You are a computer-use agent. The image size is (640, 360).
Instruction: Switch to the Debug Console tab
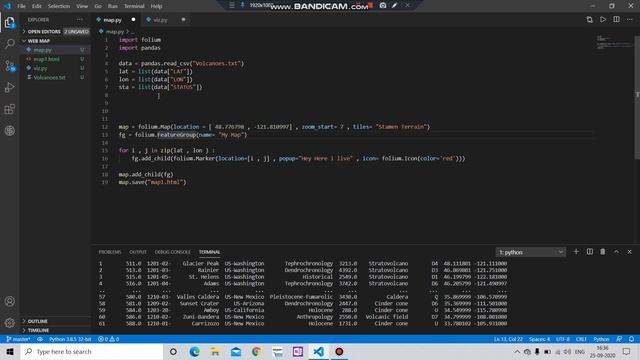point(173,252)
